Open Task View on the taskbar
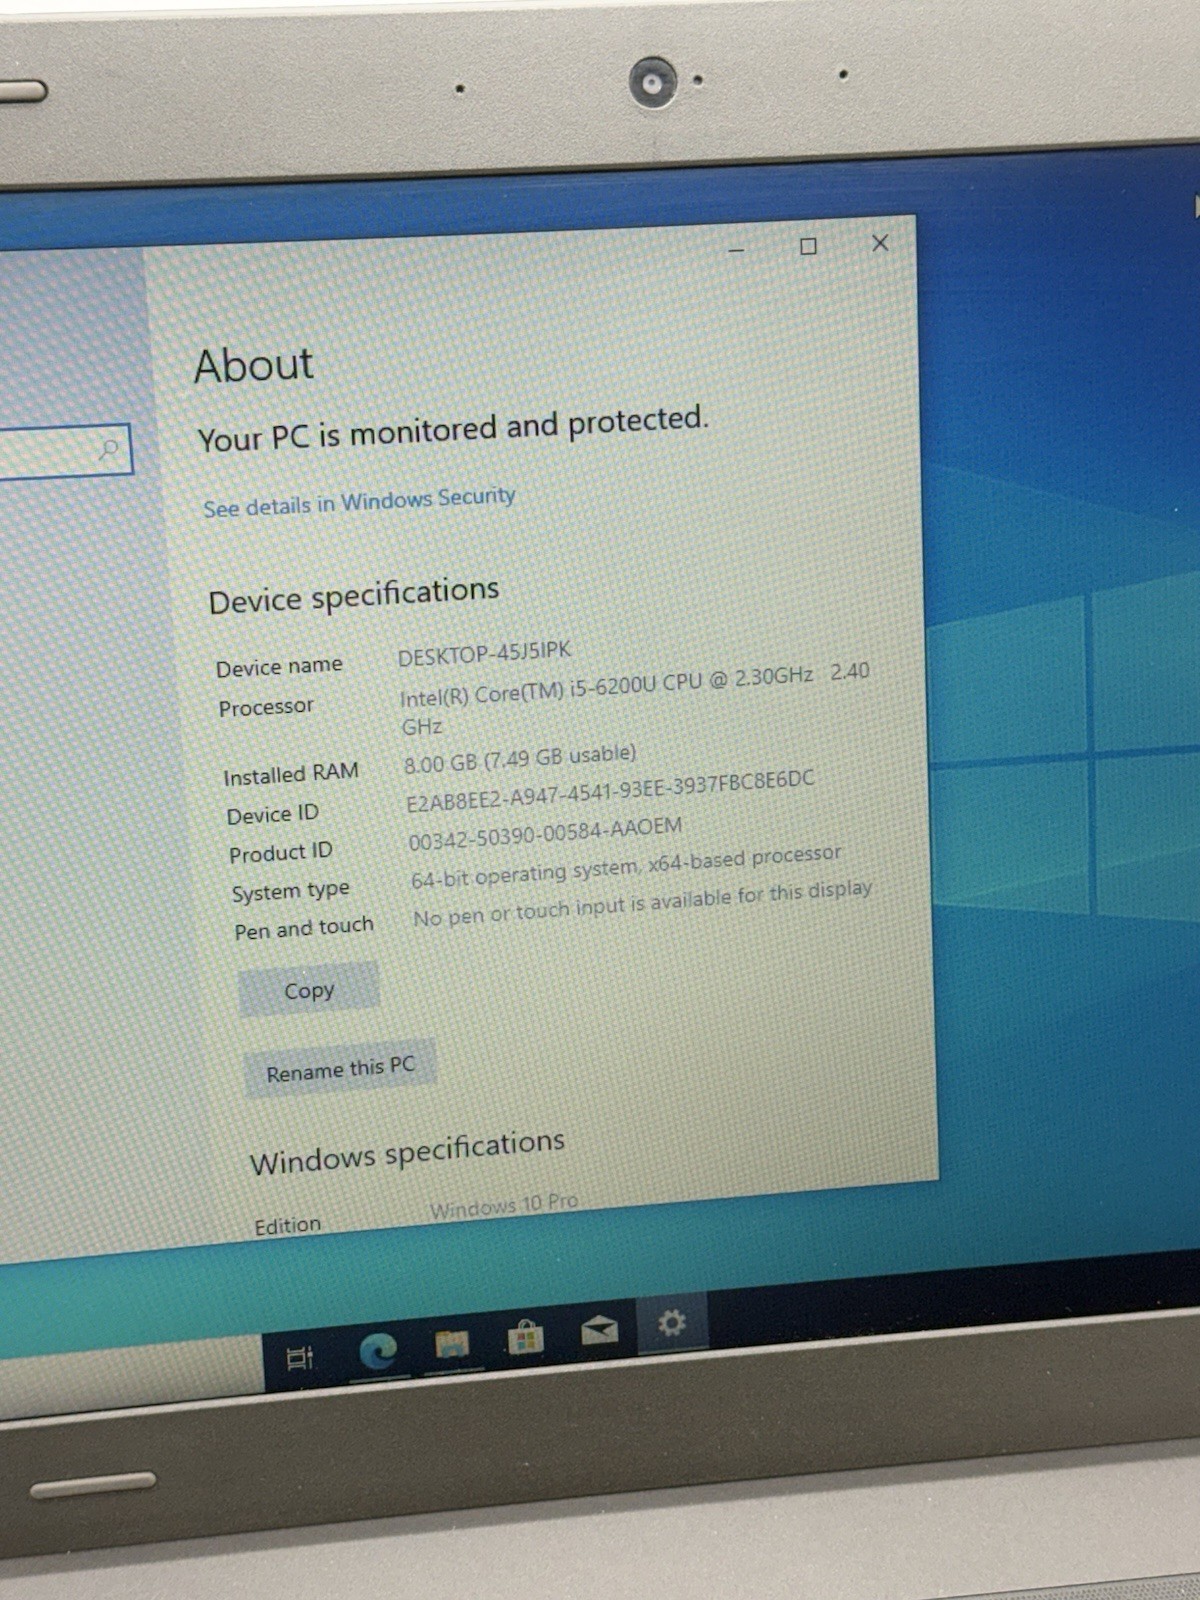The image size is (1200, 1600). 299,1357
